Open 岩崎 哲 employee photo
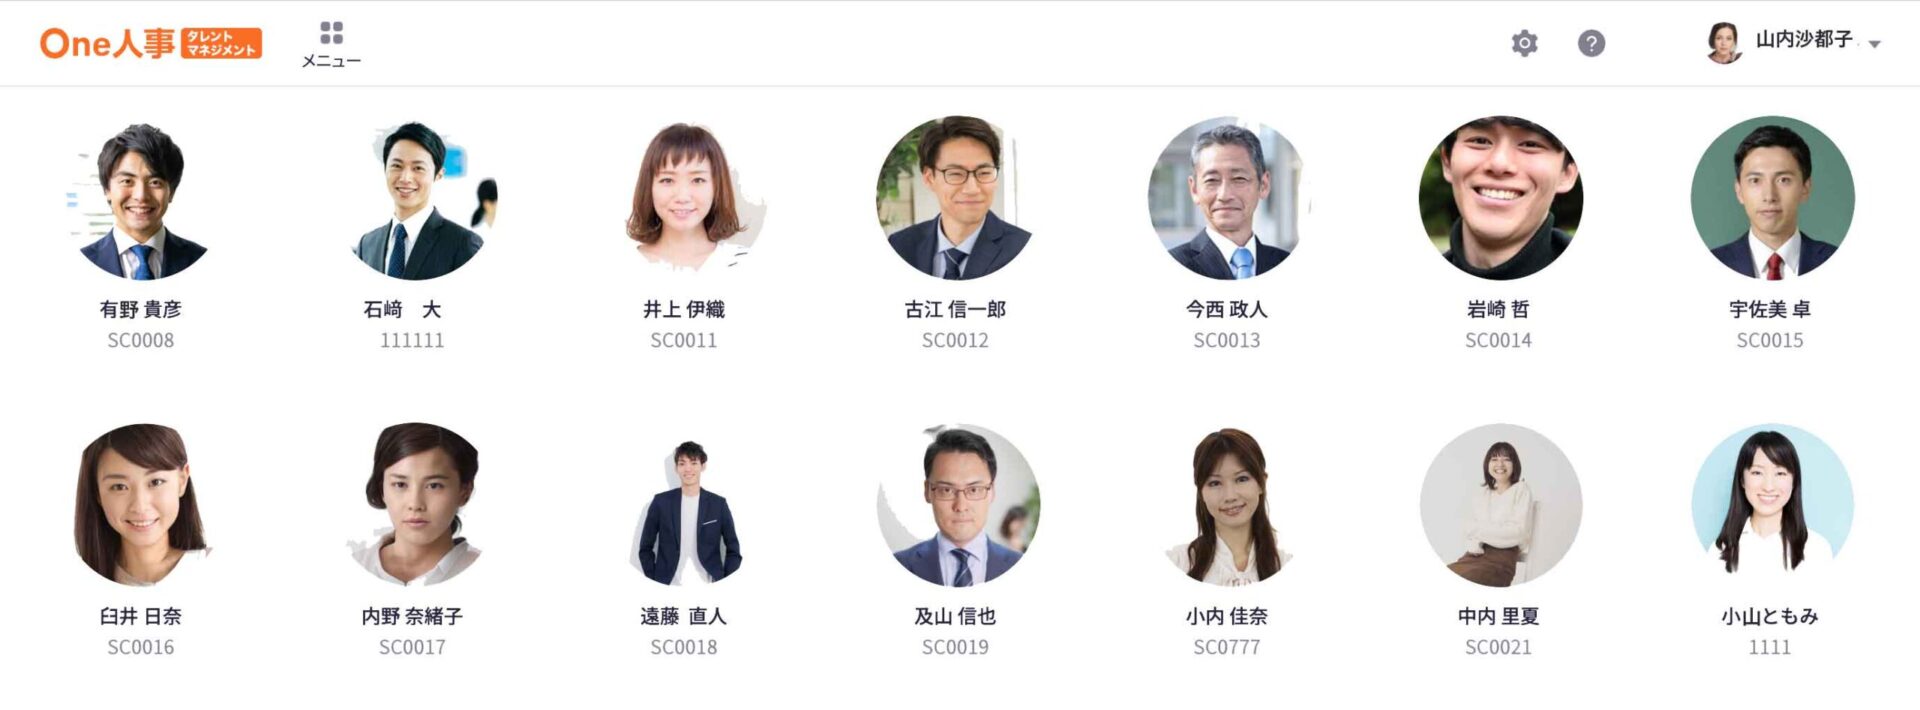Screen dimensions: 1920x710 pyautogui.click(x=1498, y=198)
